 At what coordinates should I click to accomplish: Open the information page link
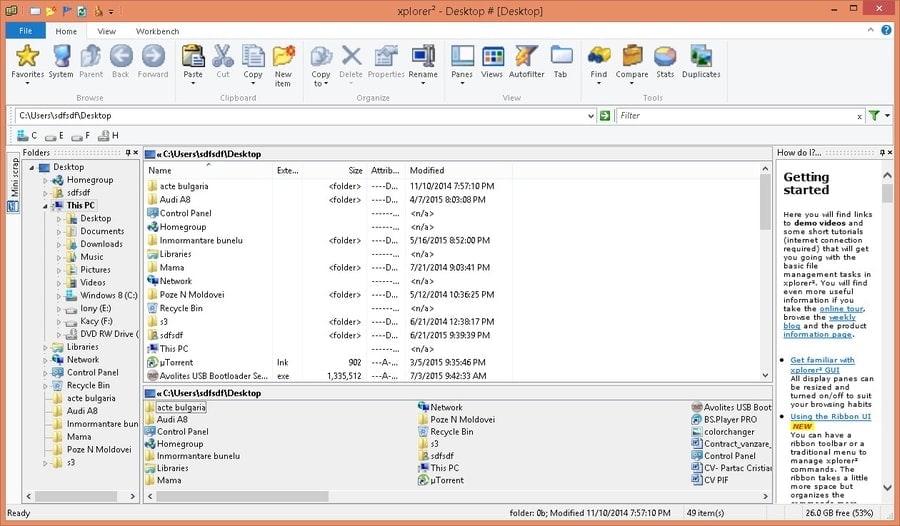[x=818, y=334]
